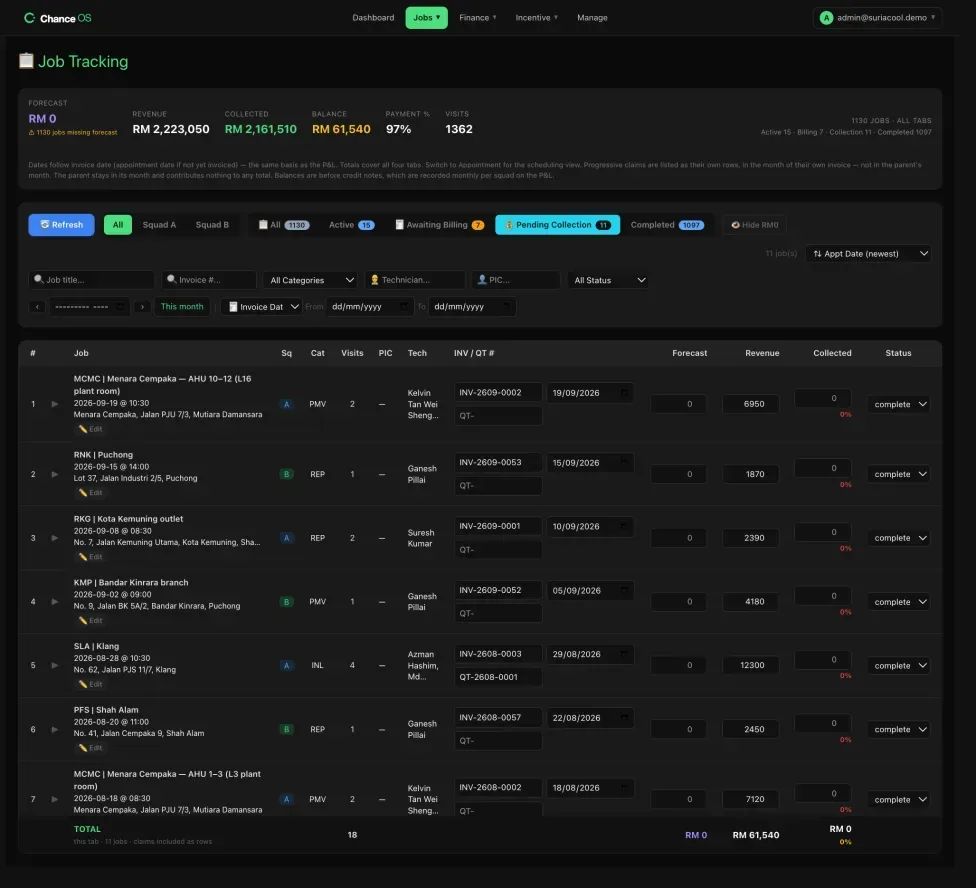The width and height of the screenshot is (976, 888).
Task: Open date picker icon for 15/09/2026
Action: tap(624, 462)
